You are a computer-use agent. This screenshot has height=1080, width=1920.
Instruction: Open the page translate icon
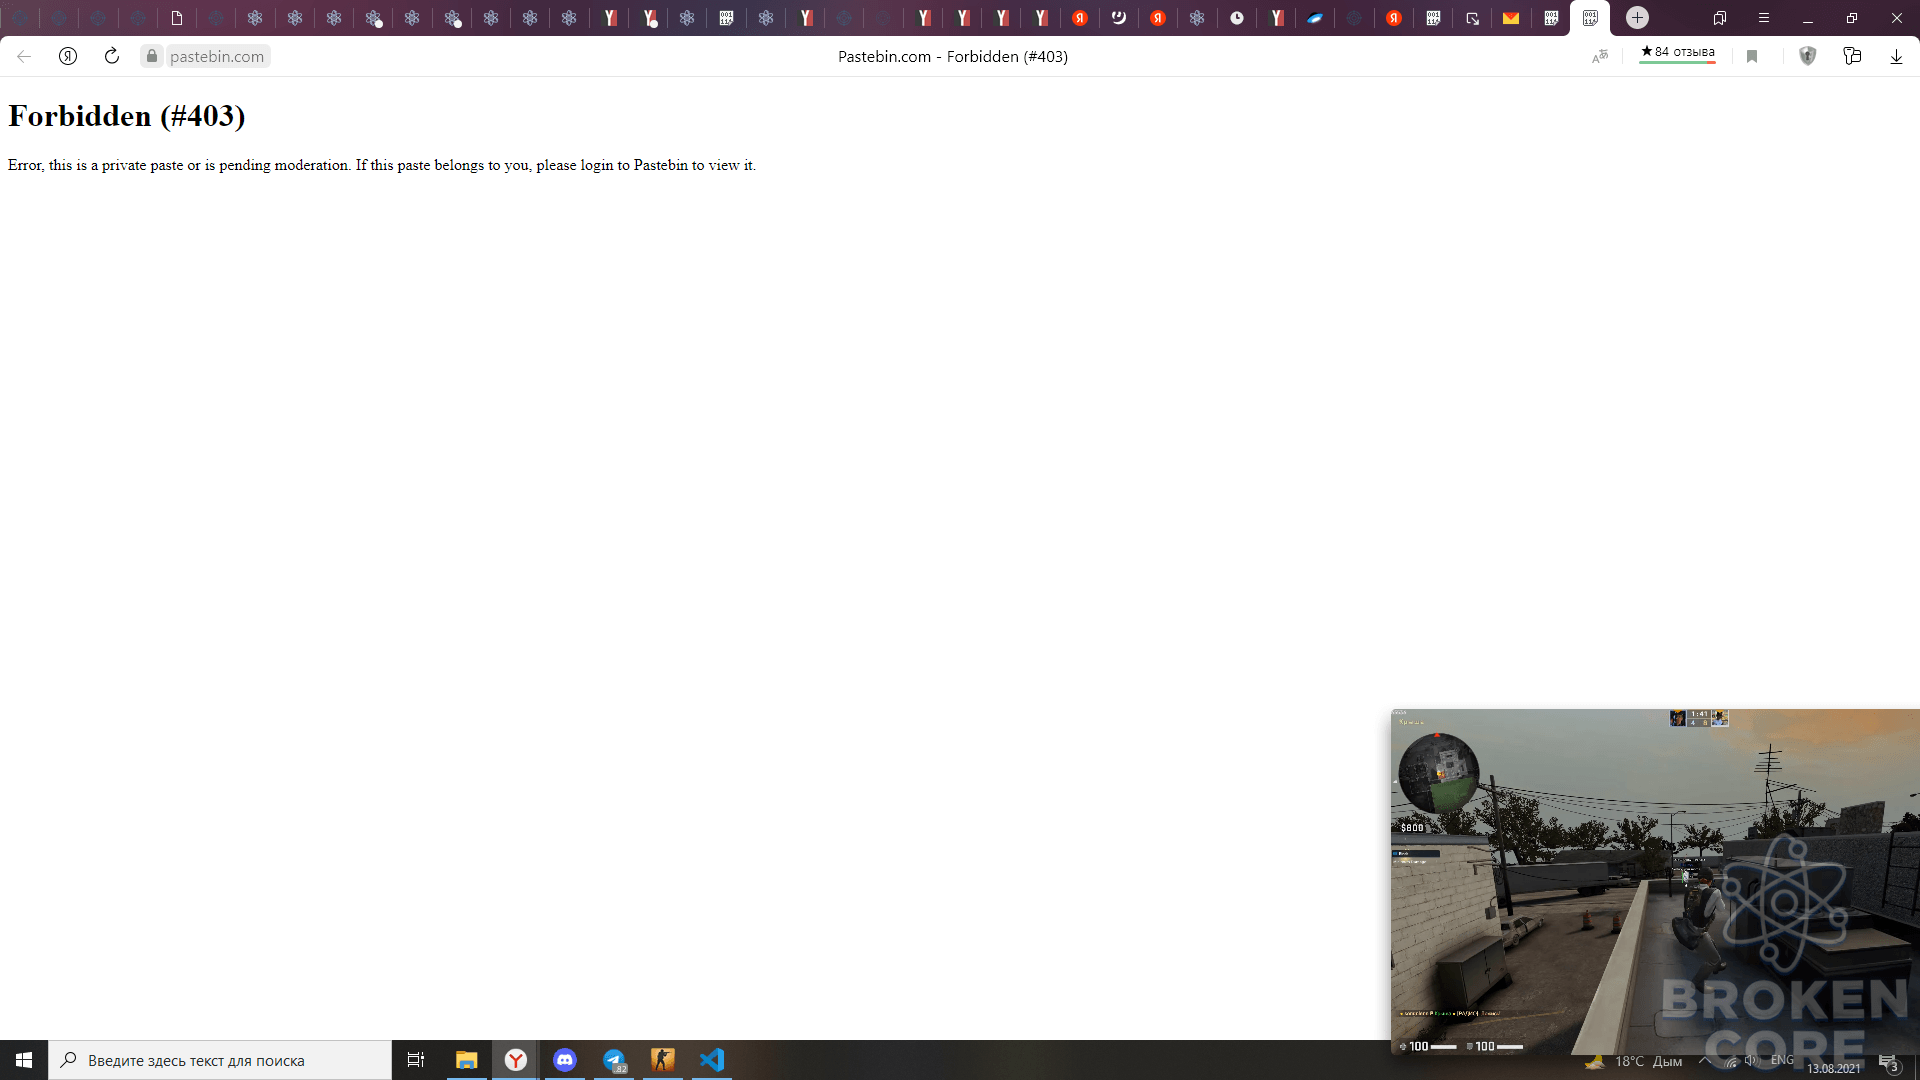click(x=1600, y=57)
